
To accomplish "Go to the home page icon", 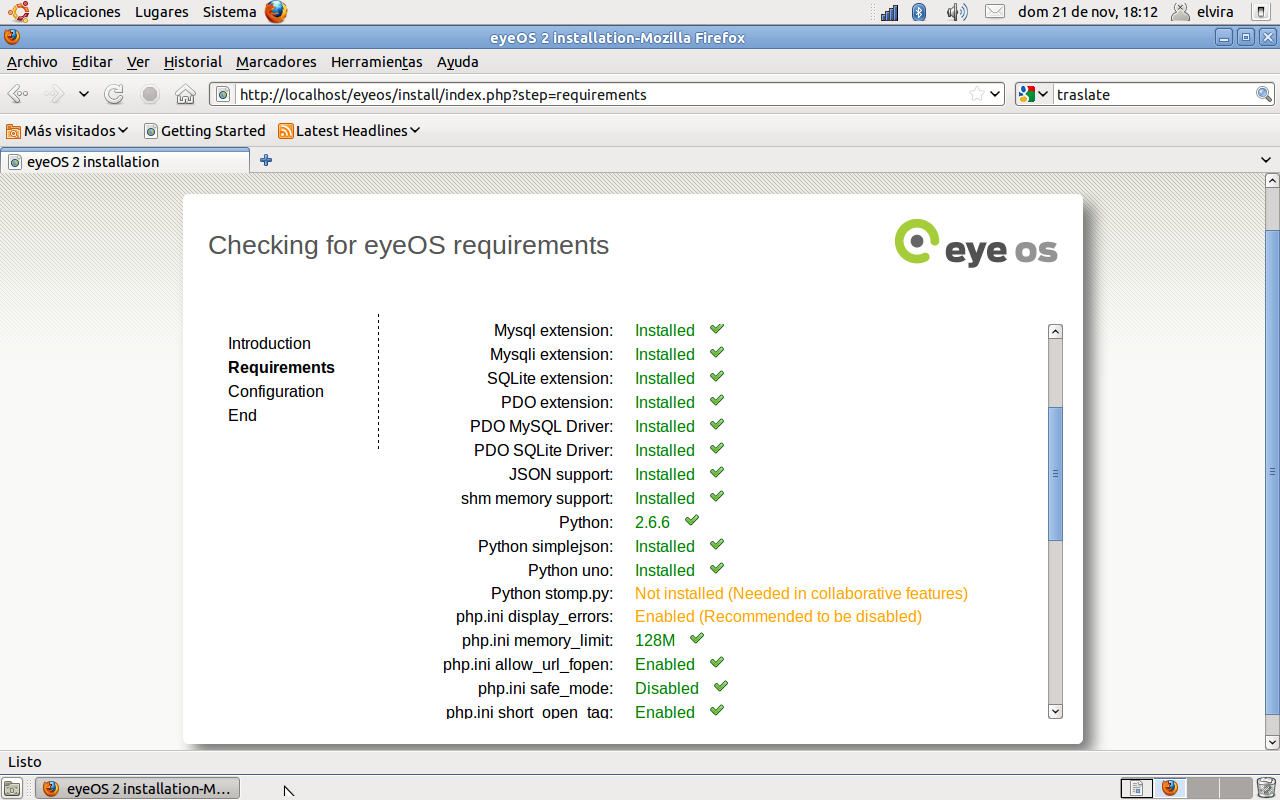I will [185, 94].
